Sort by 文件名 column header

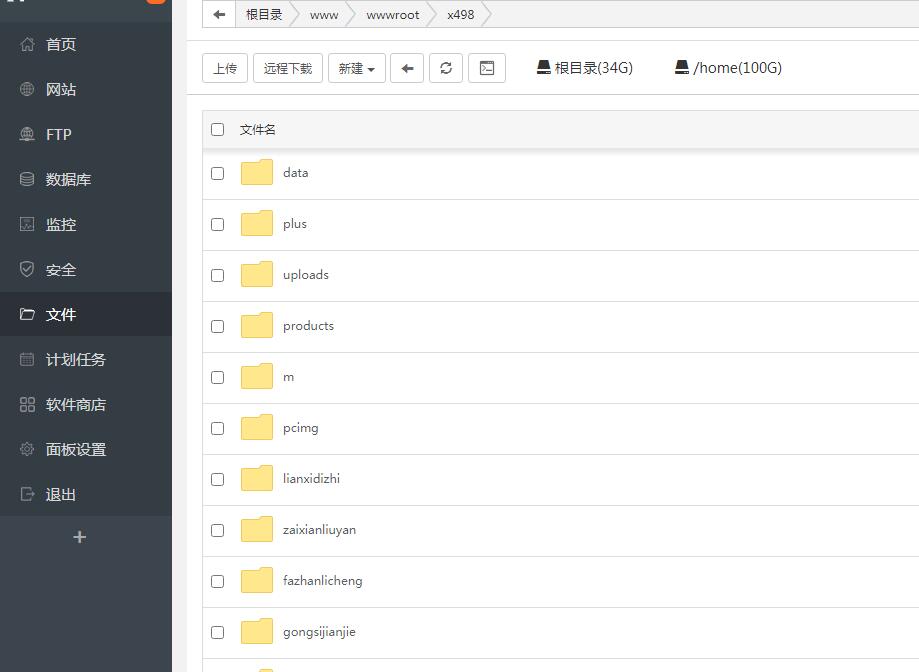[258, 130]
